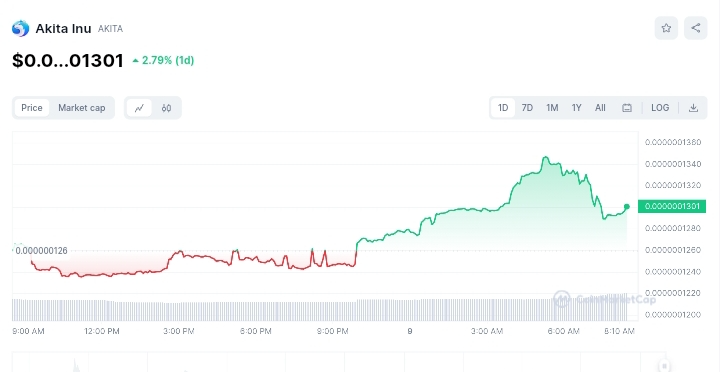Switch to candlestick chart view
The width and height of the screenshot is (720, 372).
click(166, 108)
